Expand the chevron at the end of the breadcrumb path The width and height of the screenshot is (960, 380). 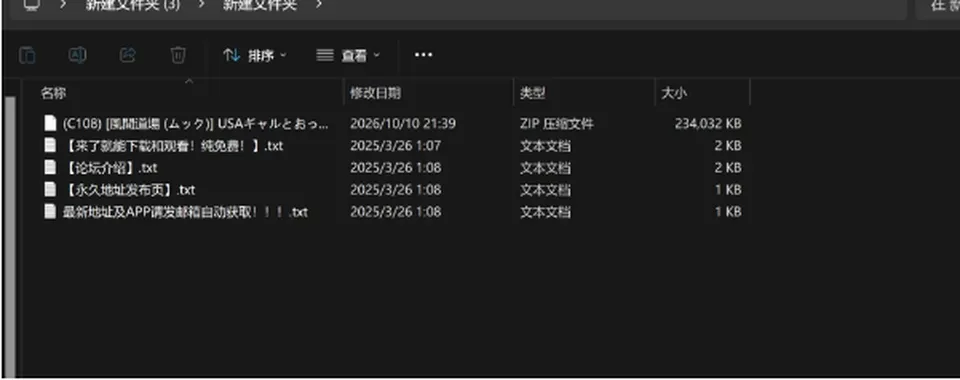pyautogui.click(x=318, y=5)
